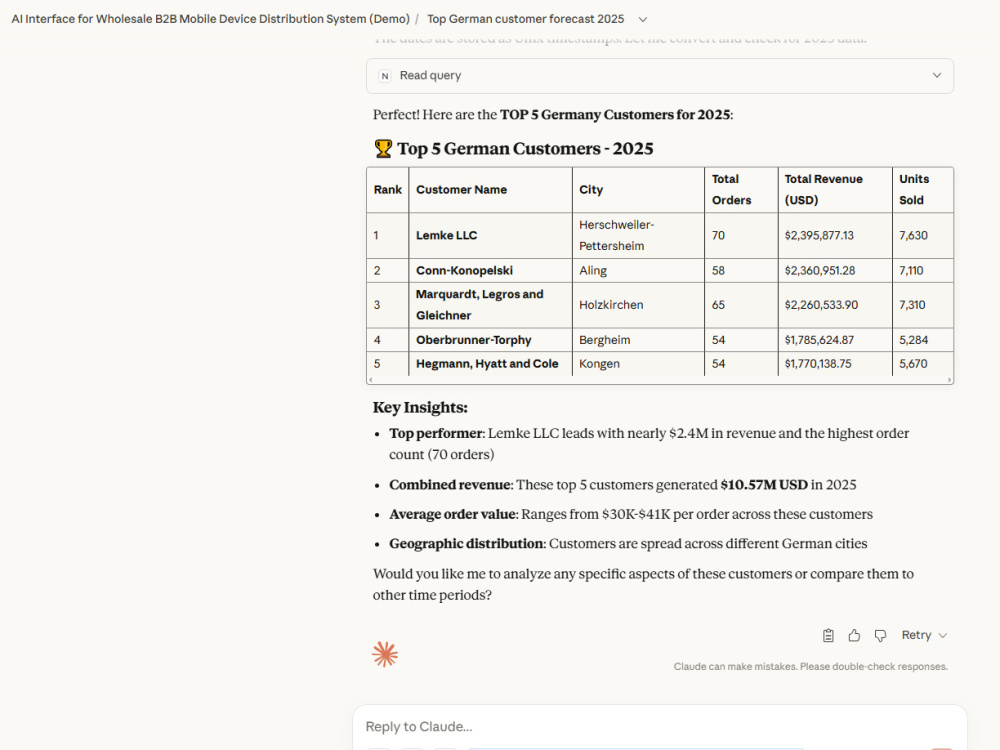Open the project link in breadcrumb
1000x750 pixels.
point(210,19)
